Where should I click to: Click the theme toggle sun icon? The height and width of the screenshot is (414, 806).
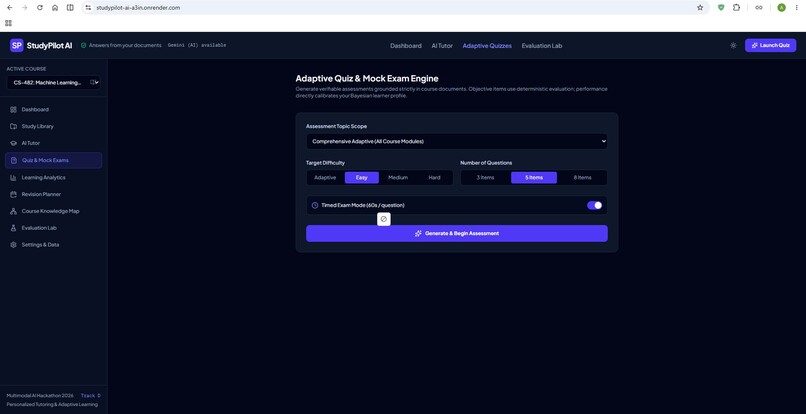tap(733, 45)
